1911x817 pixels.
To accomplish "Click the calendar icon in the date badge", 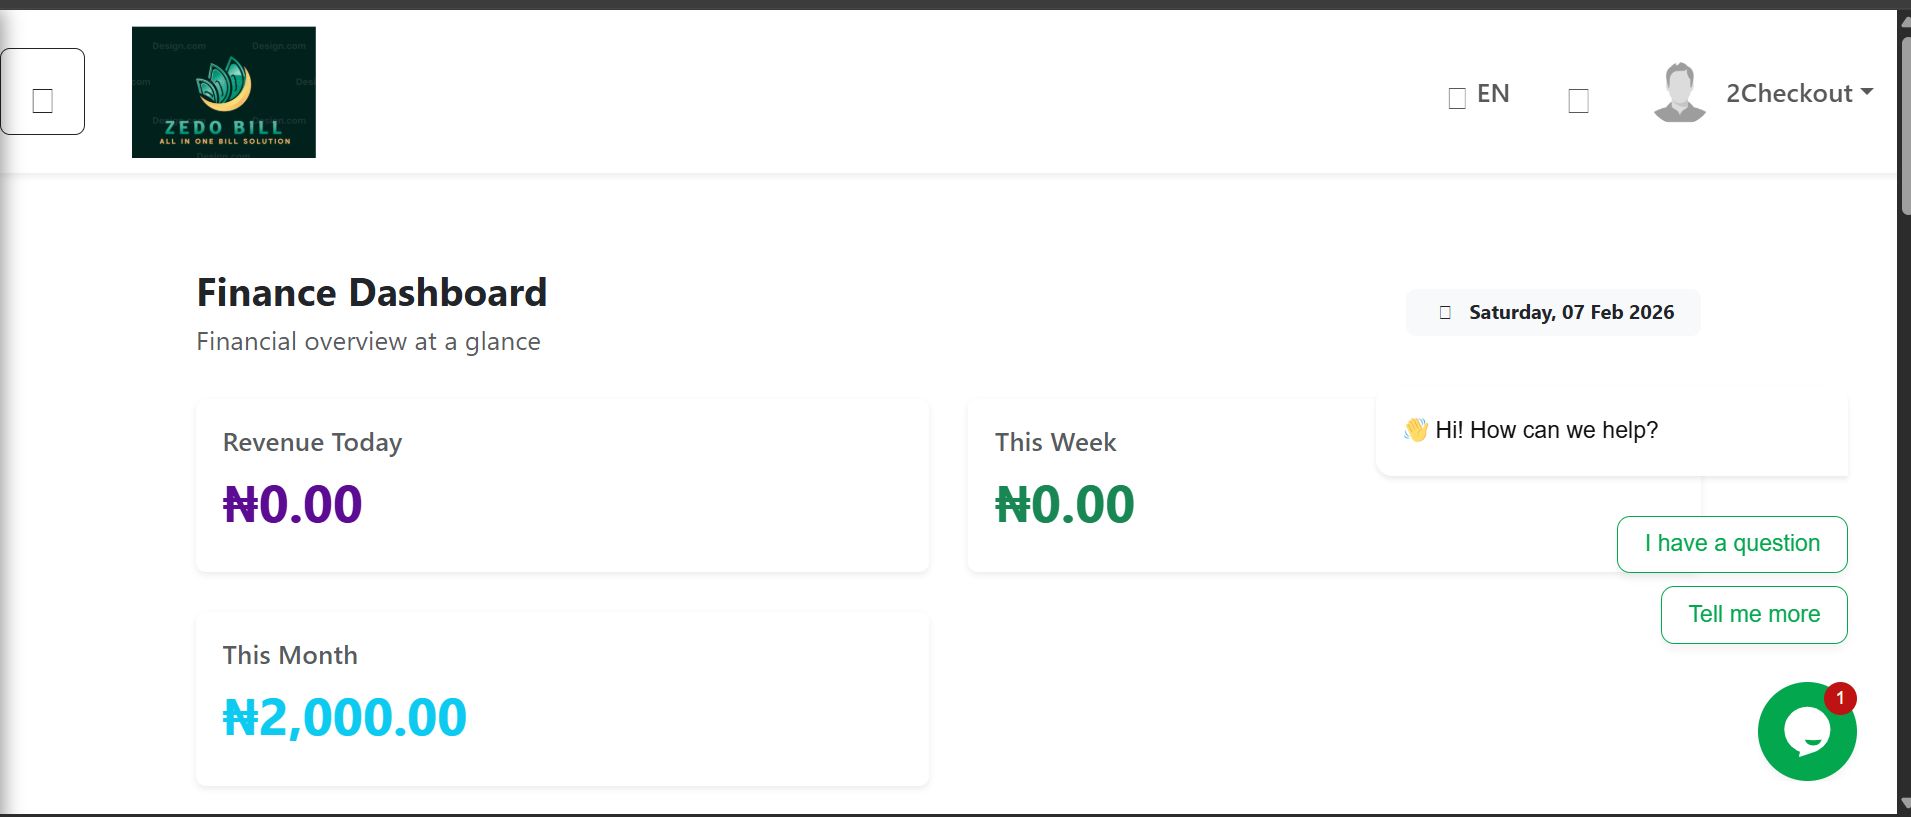I will tap(1445, 313).
